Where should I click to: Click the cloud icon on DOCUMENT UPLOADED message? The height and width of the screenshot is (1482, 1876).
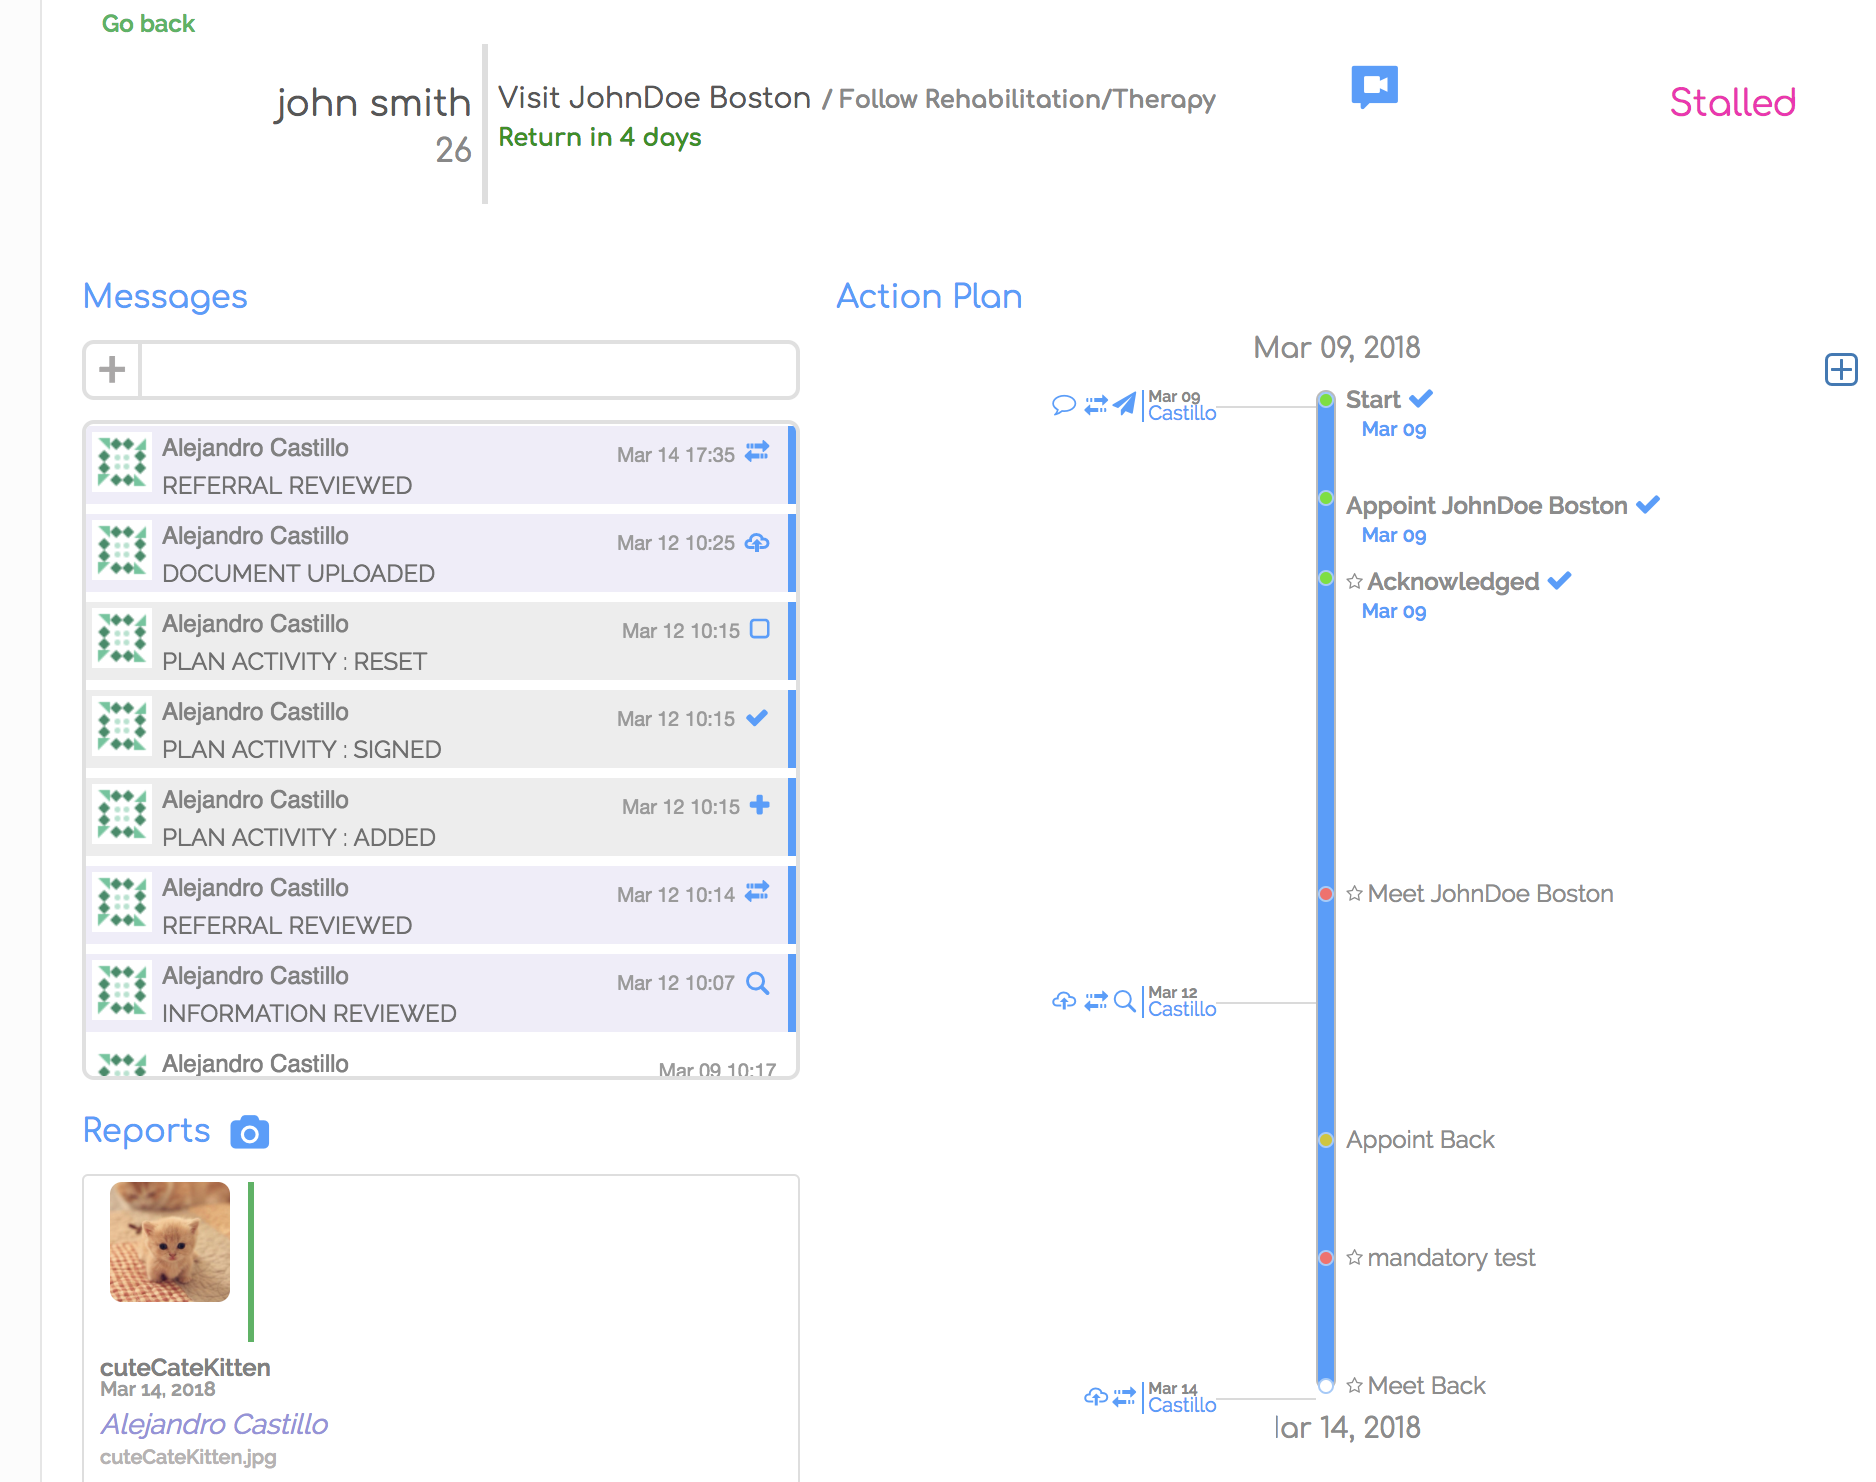(758, 542)
